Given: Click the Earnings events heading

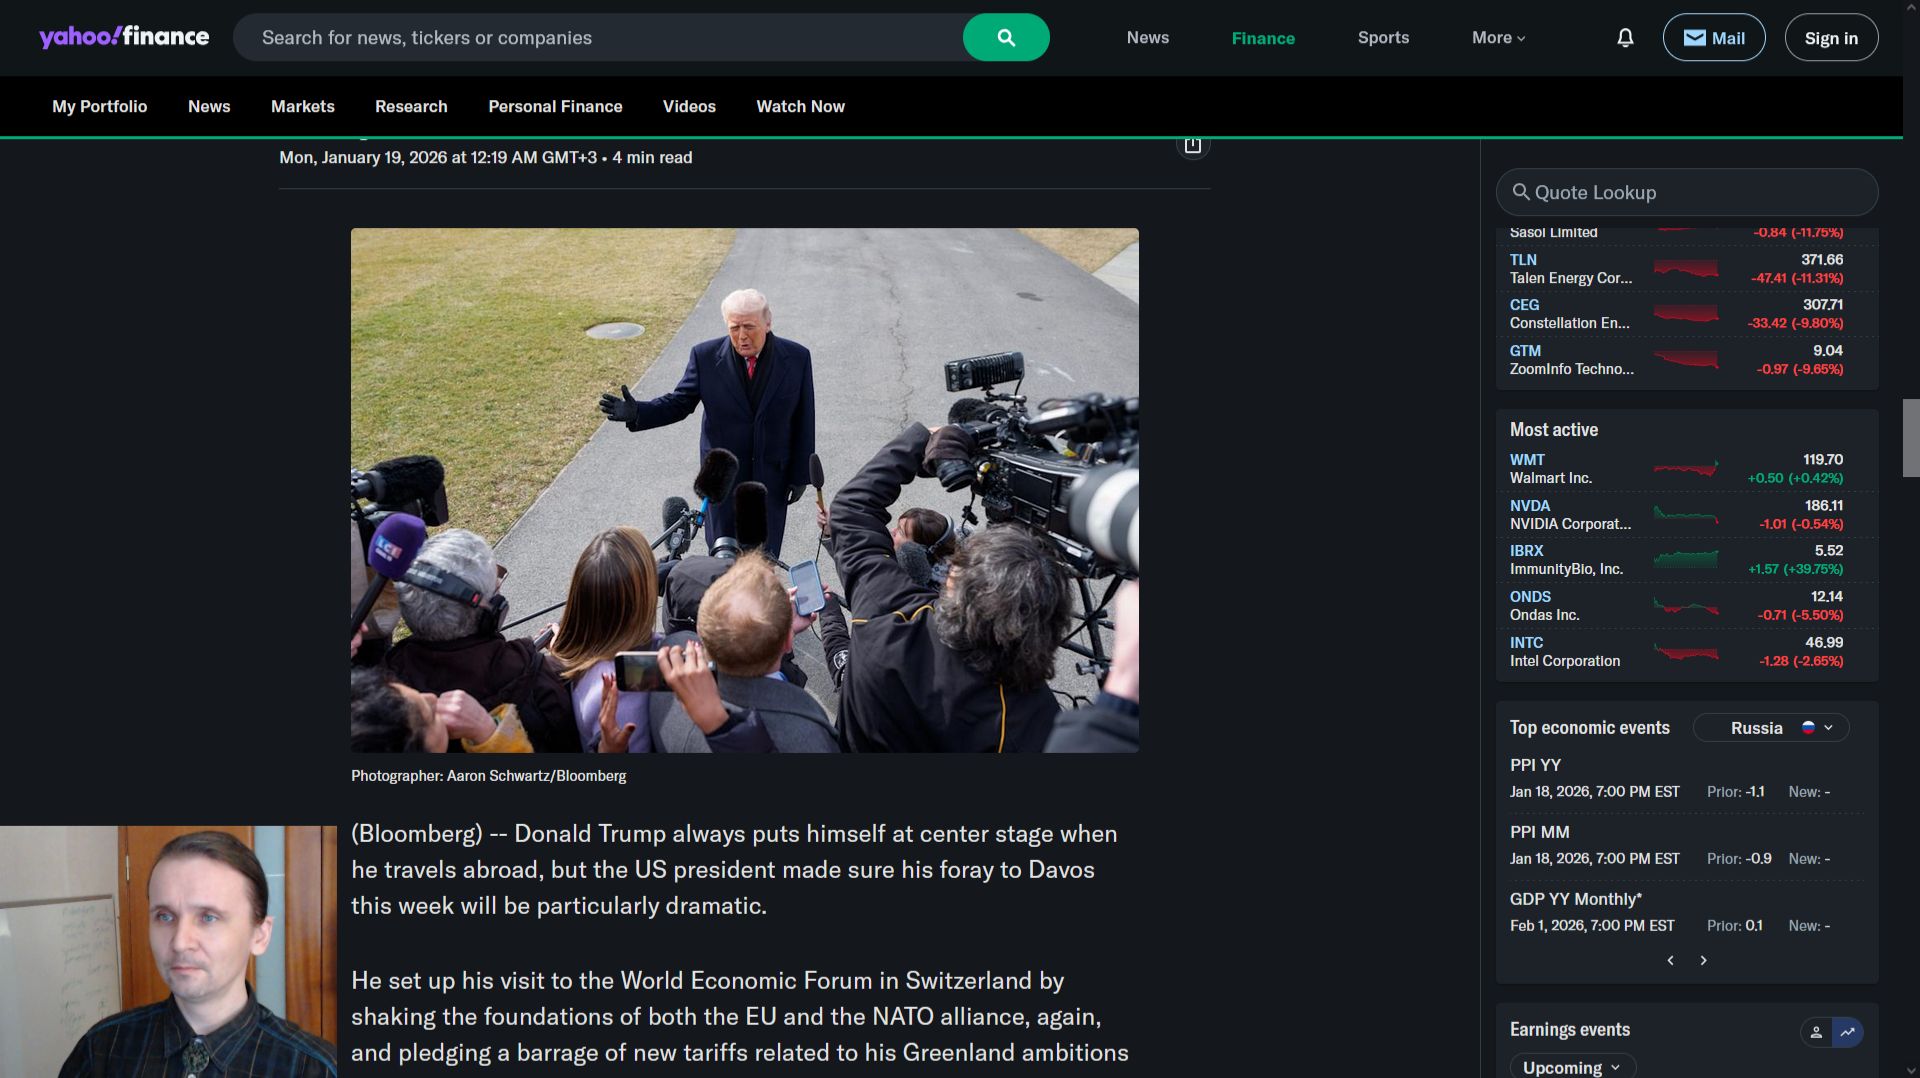Looking at the screenshot, I should (1569, 1030).
